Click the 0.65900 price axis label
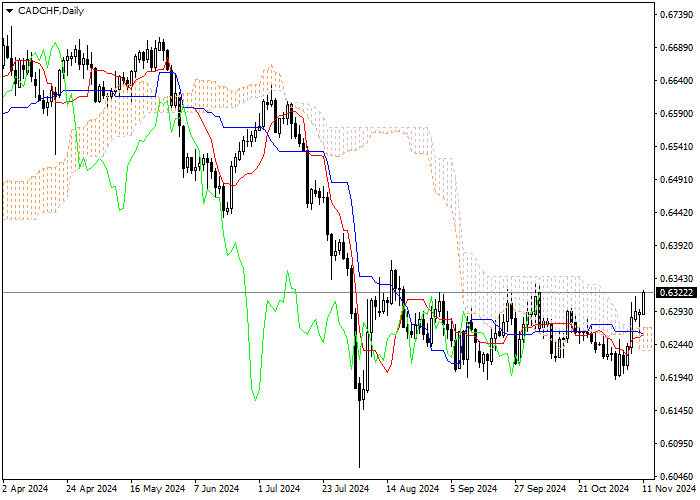 [x=676, y=113]
